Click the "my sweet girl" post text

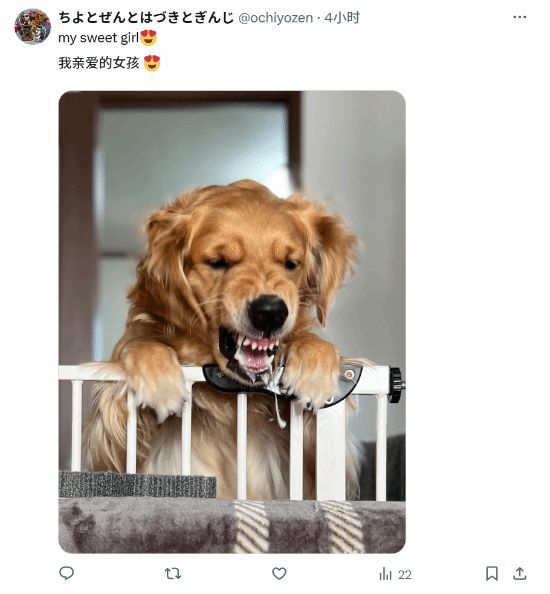[100, 38]
